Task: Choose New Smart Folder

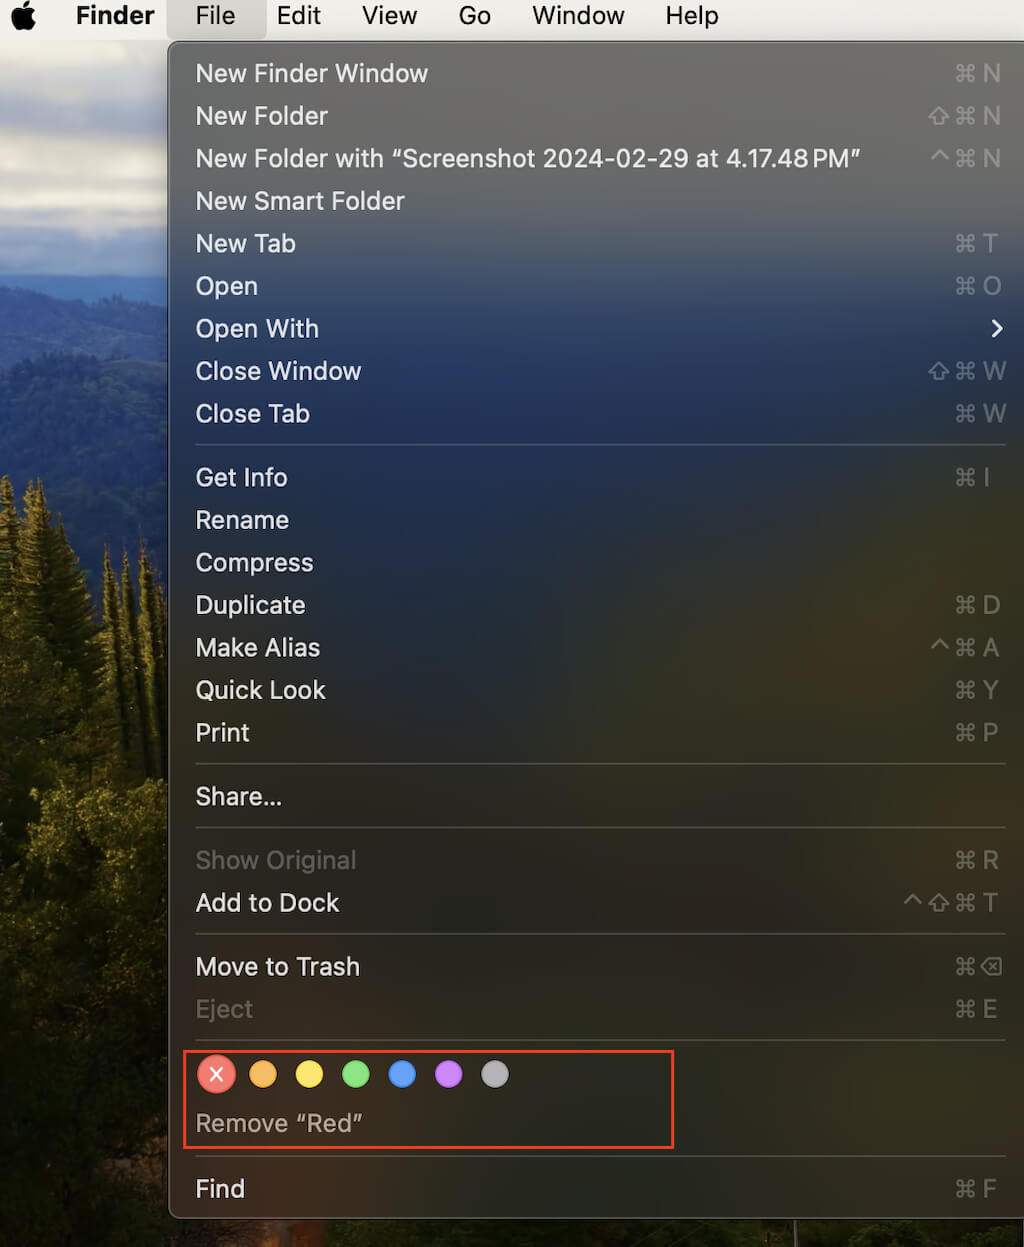Action: 597,201
